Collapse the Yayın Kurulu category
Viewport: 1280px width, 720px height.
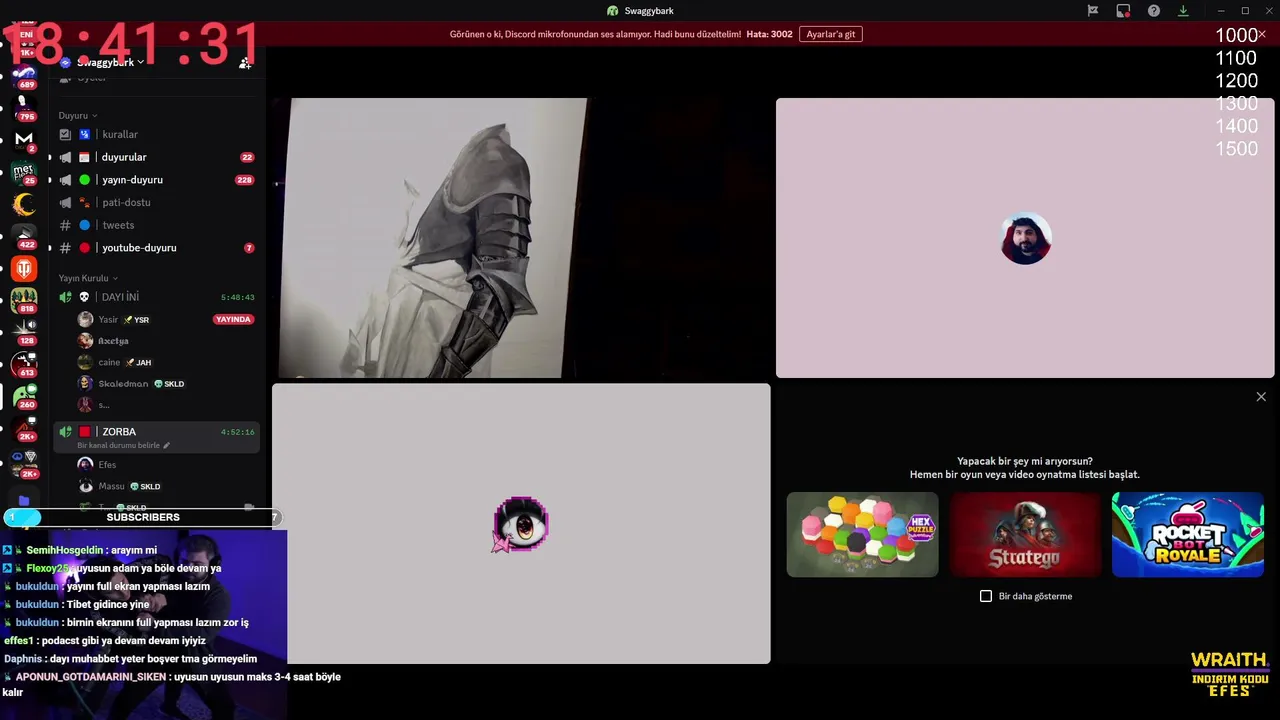point(88,278)
